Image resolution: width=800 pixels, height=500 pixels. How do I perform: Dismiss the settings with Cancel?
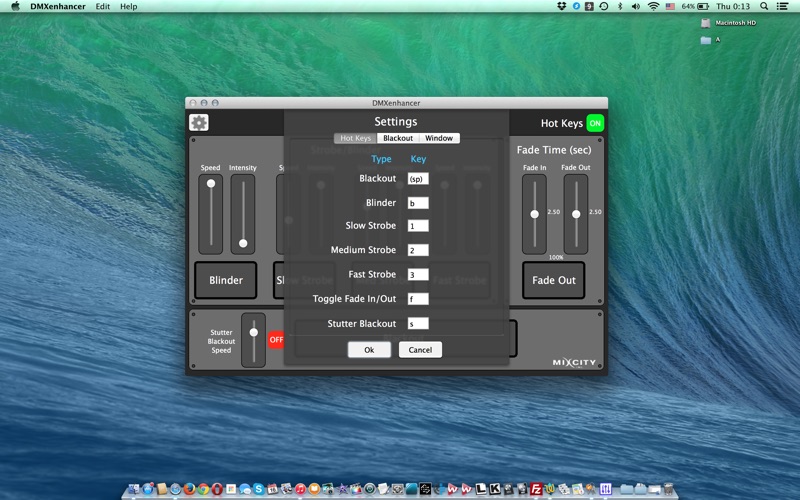(x=420, y=349)
